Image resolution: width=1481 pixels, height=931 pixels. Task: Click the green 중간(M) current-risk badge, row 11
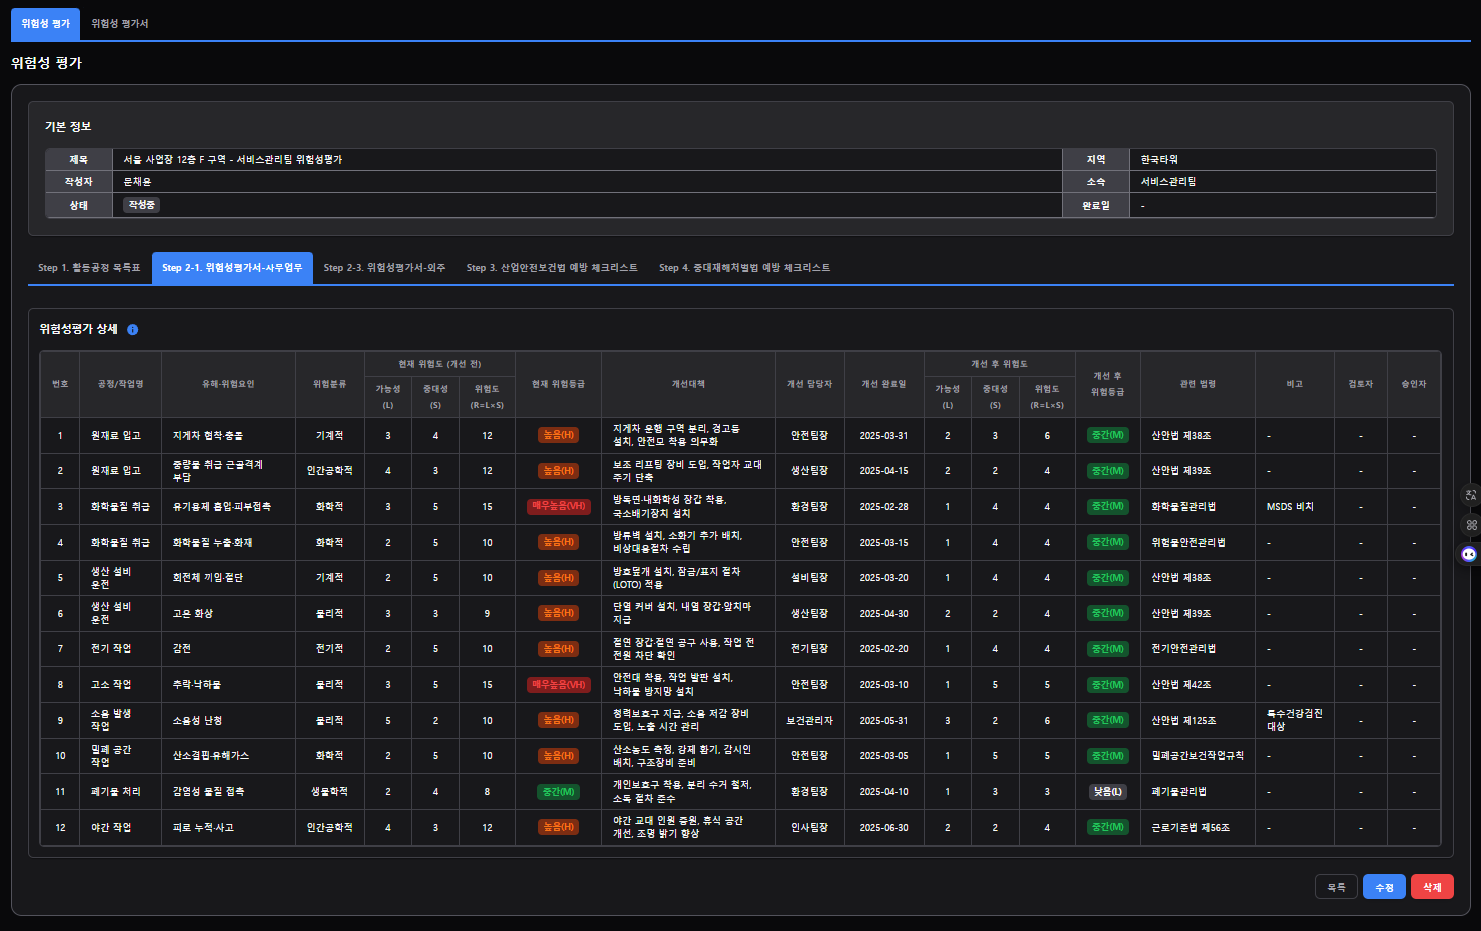click(x=559, y=792)
